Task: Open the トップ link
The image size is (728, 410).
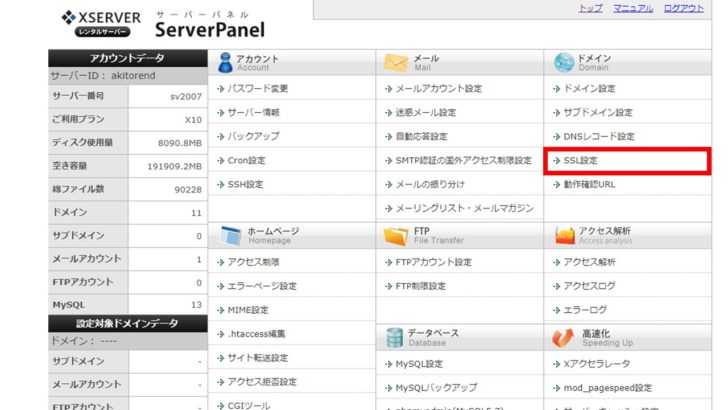Action: [x=590, y=8]
